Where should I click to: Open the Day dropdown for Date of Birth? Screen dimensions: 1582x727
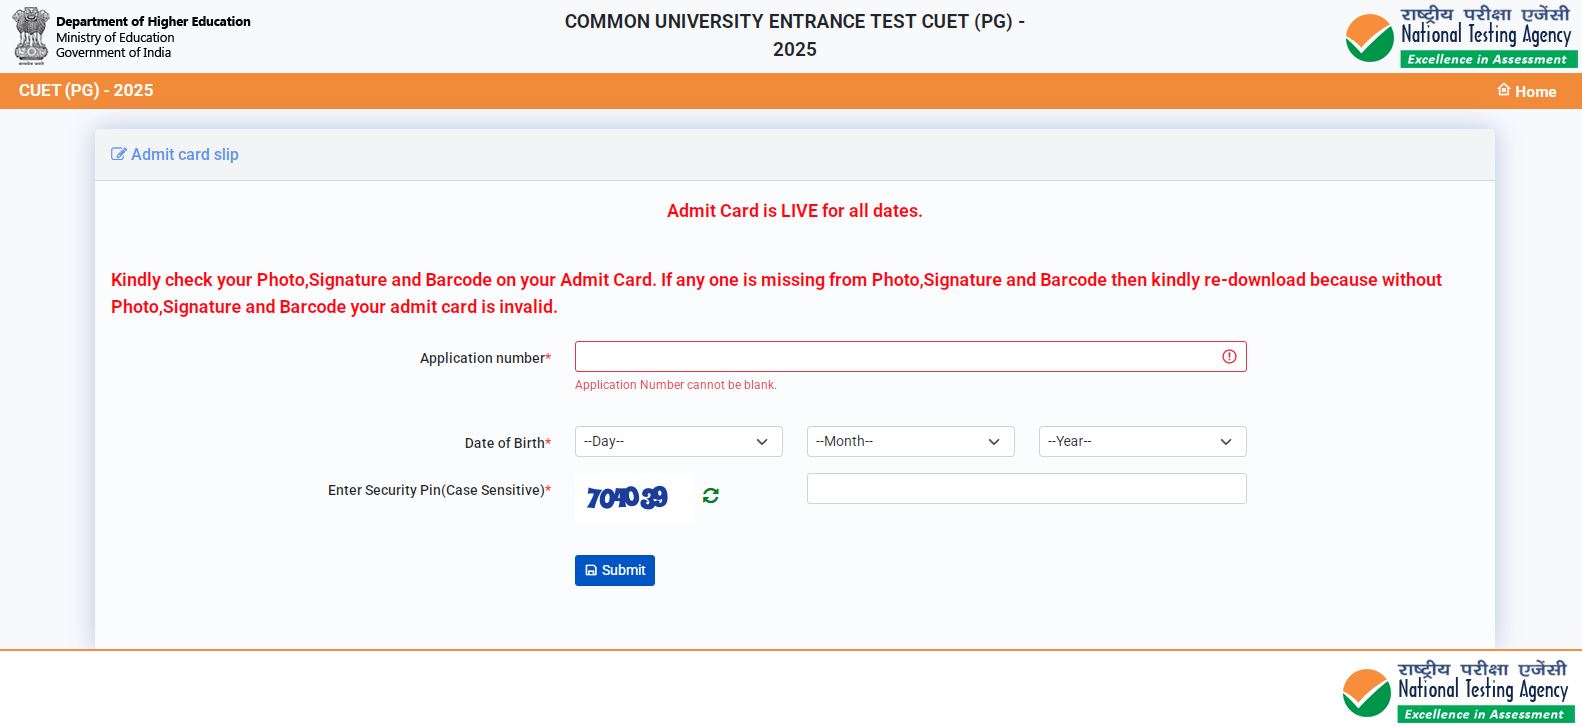click(x=678, y=442)
